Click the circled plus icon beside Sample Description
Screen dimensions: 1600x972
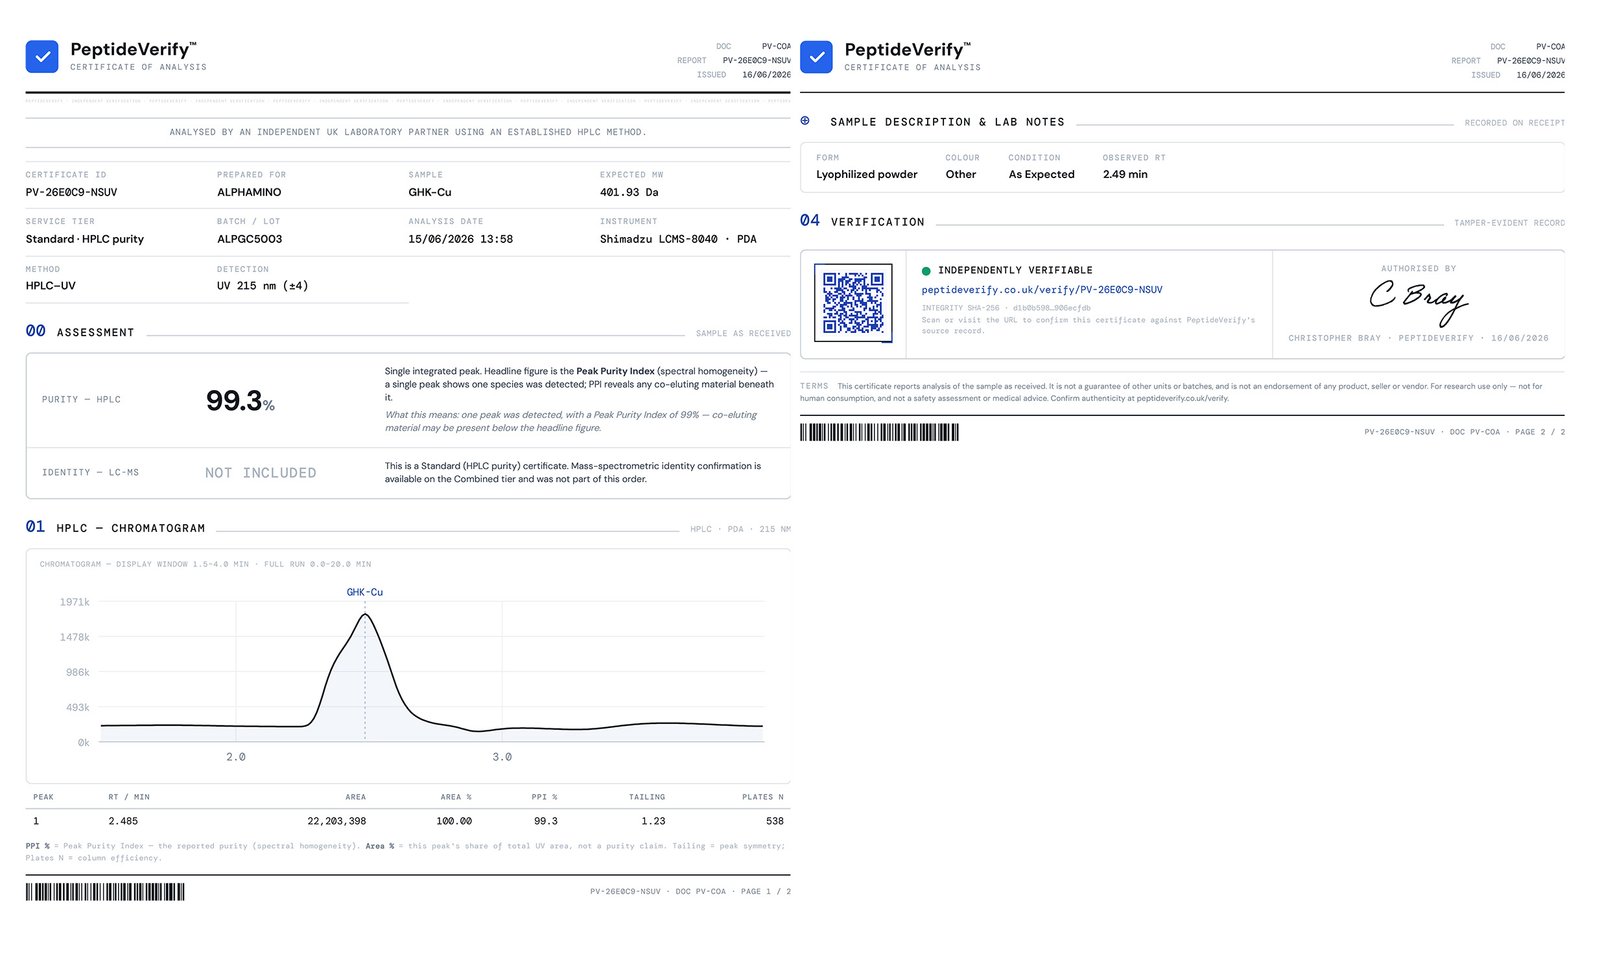click(805, 121)
